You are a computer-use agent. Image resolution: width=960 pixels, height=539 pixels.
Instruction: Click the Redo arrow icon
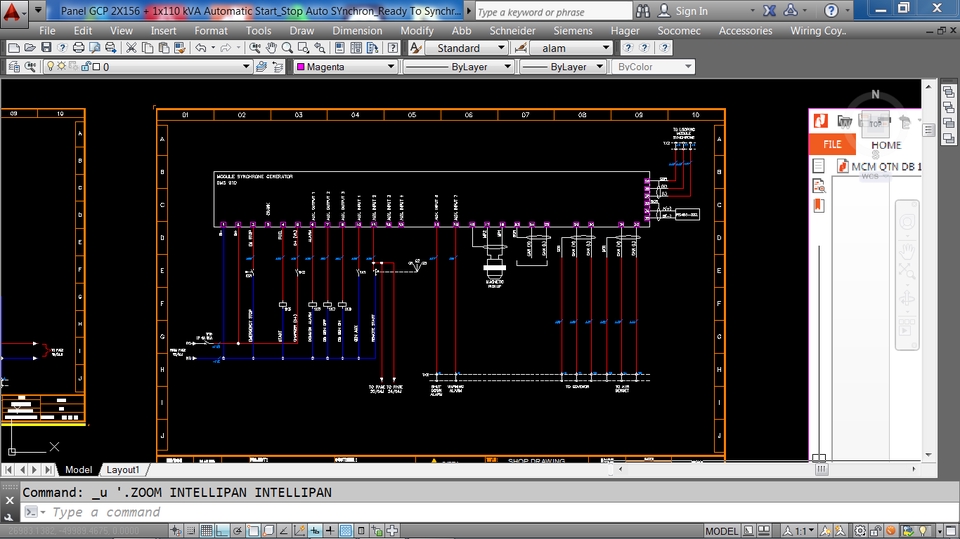[x=225, y=48]
